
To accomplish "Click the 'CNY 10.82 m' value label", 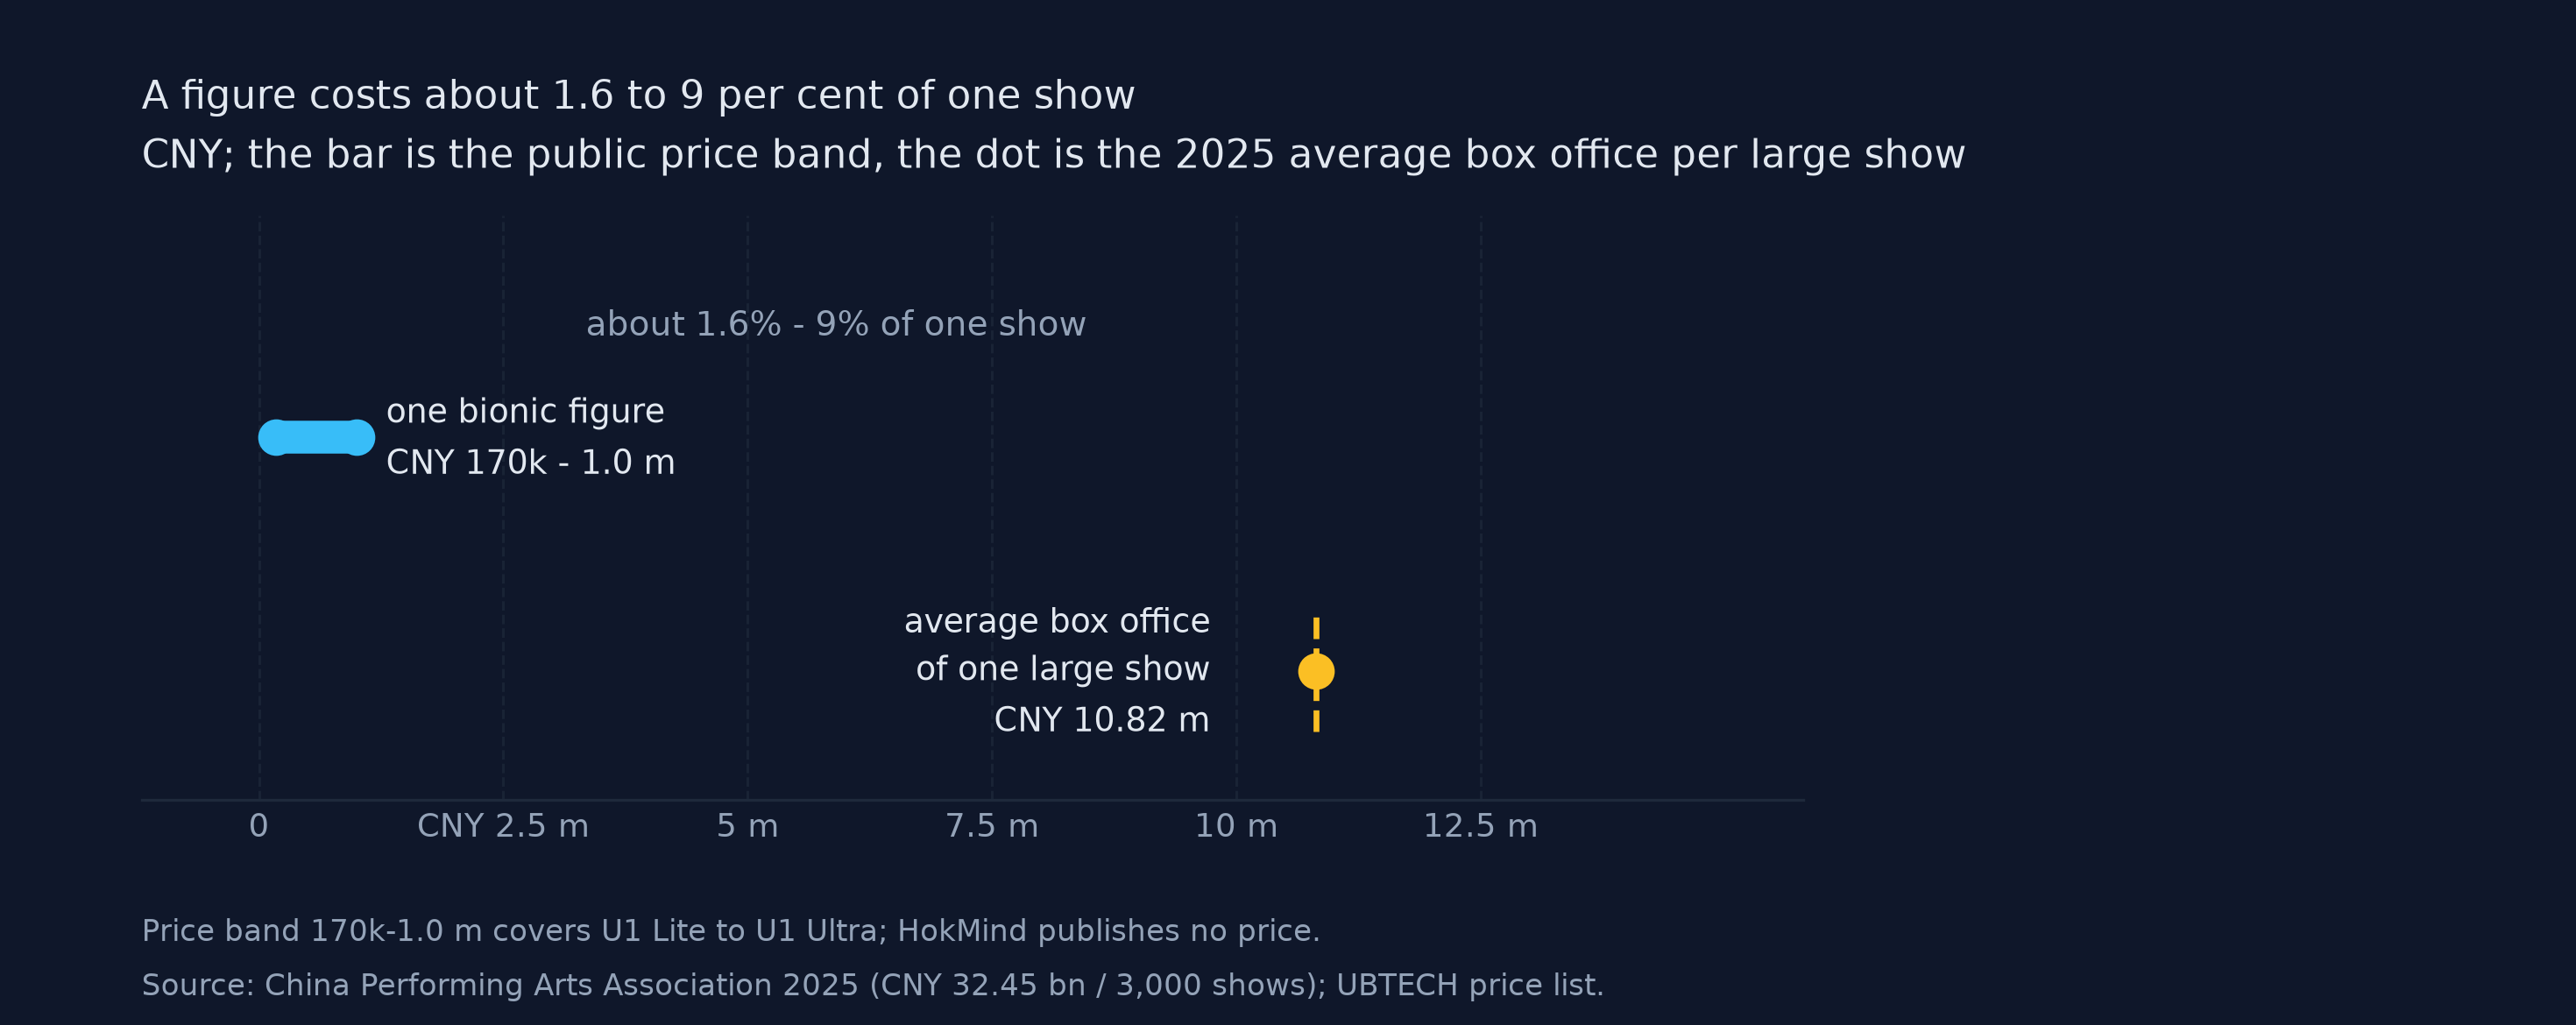I will point(1101,720).
